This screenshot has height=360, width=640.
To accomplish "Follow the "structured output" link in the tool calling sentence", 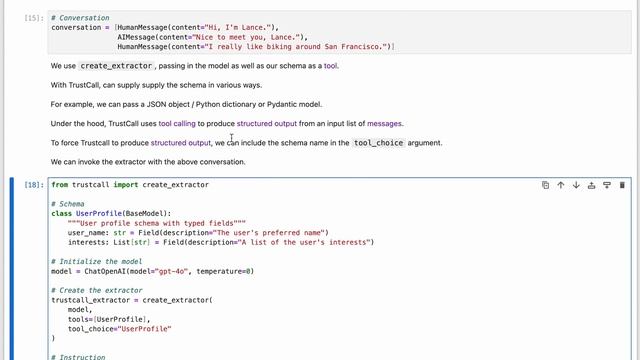I will (267, 123).
